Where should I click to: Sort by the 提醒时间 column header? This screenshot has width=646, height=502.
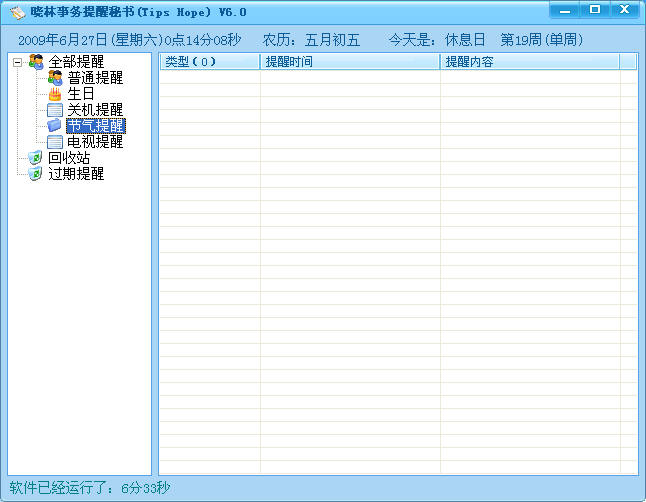[x=350, y=62]
